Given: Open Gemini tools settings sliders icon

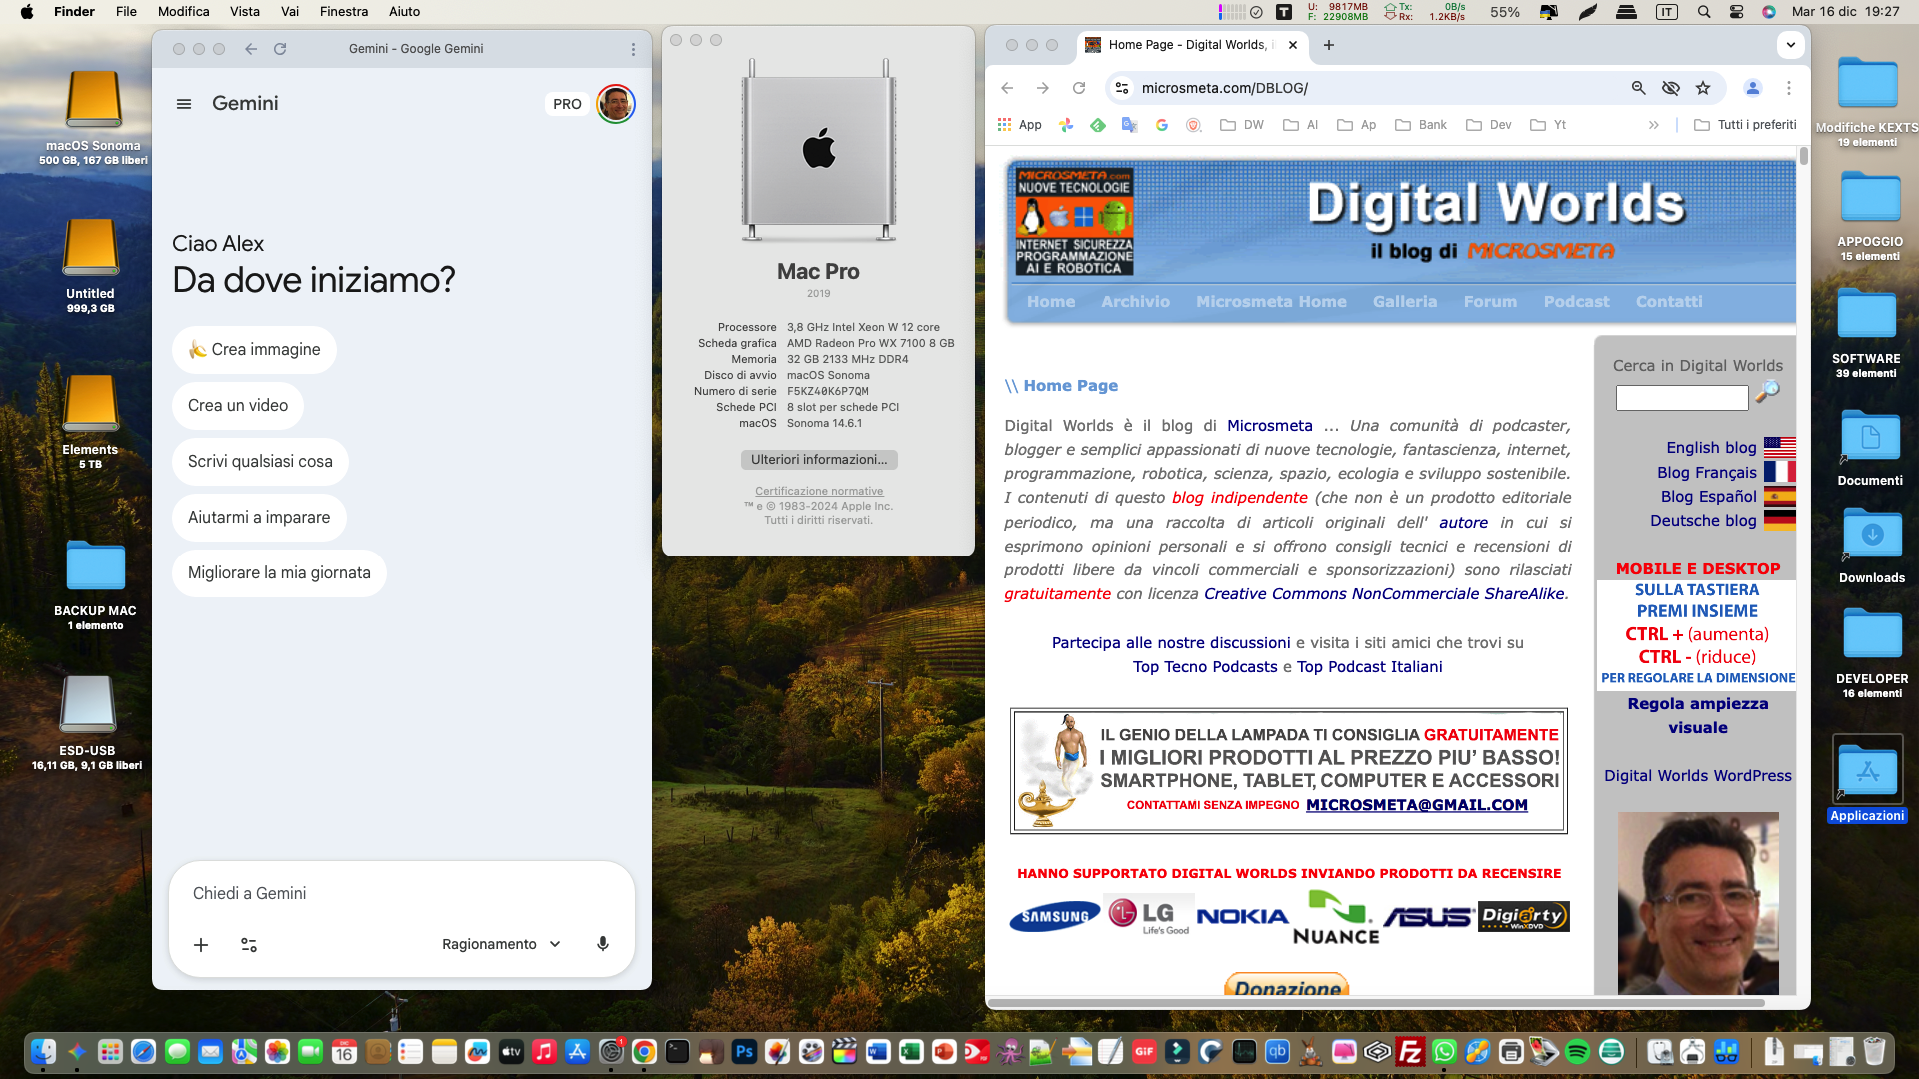Looking at the screenshot, I should point(249,945).
